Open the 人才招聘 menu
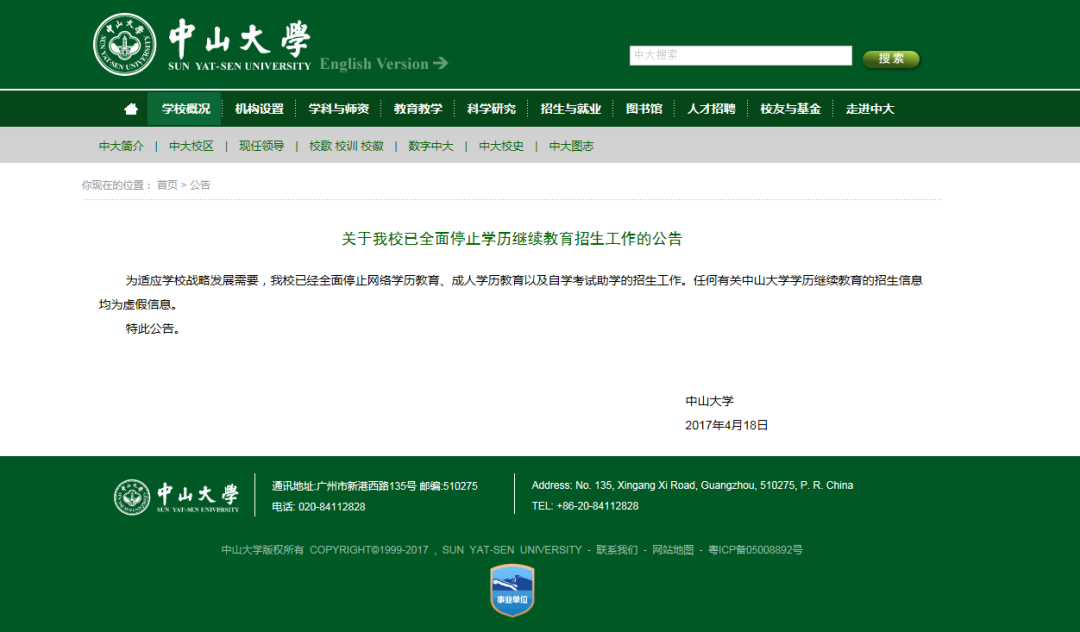Viewport: 1080px width, 632px height. (711, 109)
